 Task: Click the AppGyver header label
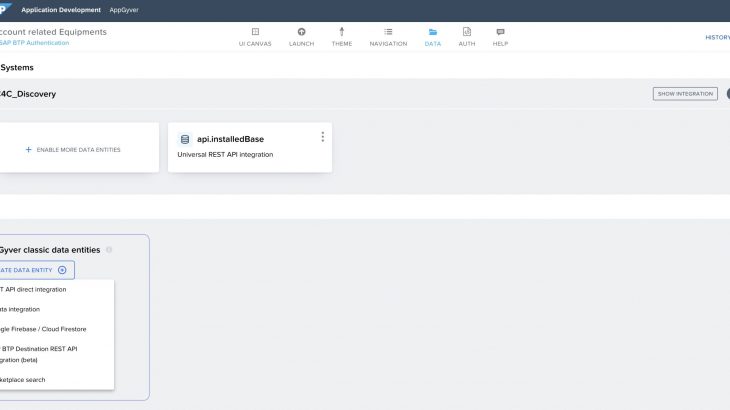[124, 10]
